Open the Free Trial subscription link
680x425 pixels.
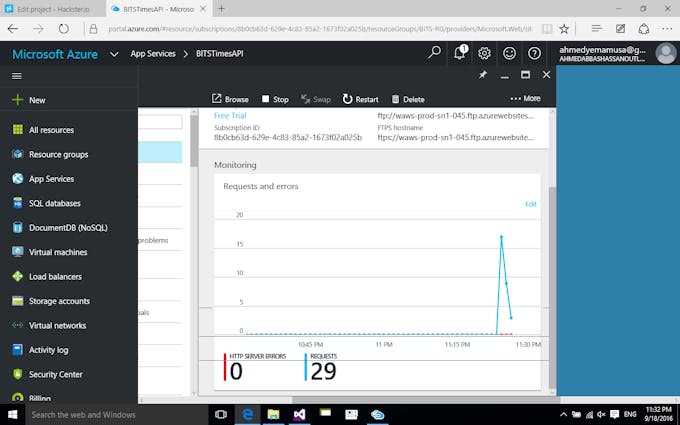[x=230, y=115]
